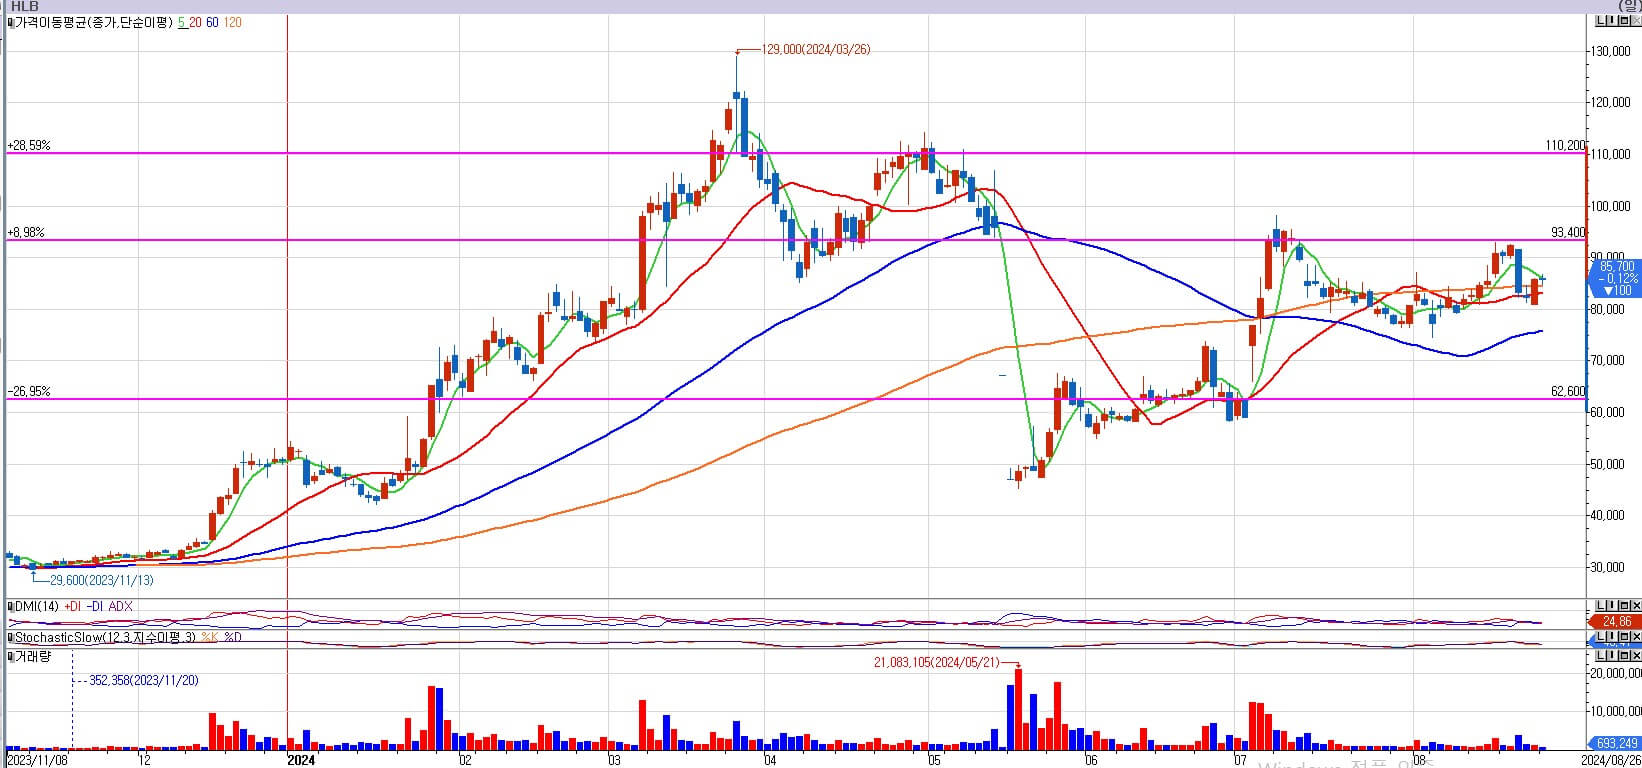This screenshot has width=1642, height=768.
Task: Select the 20-day moving average legend
Action: [196, 22]
